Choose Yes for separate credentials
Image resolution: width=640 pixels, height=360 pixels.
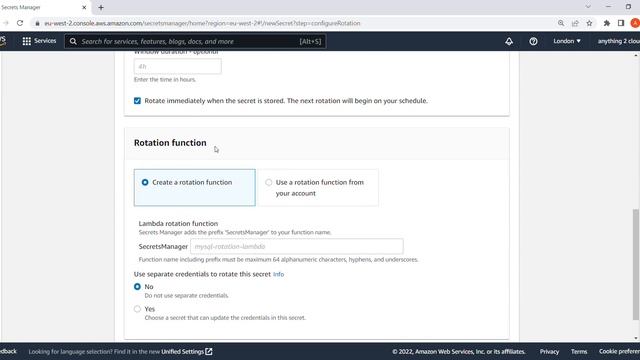click(137, 309)
